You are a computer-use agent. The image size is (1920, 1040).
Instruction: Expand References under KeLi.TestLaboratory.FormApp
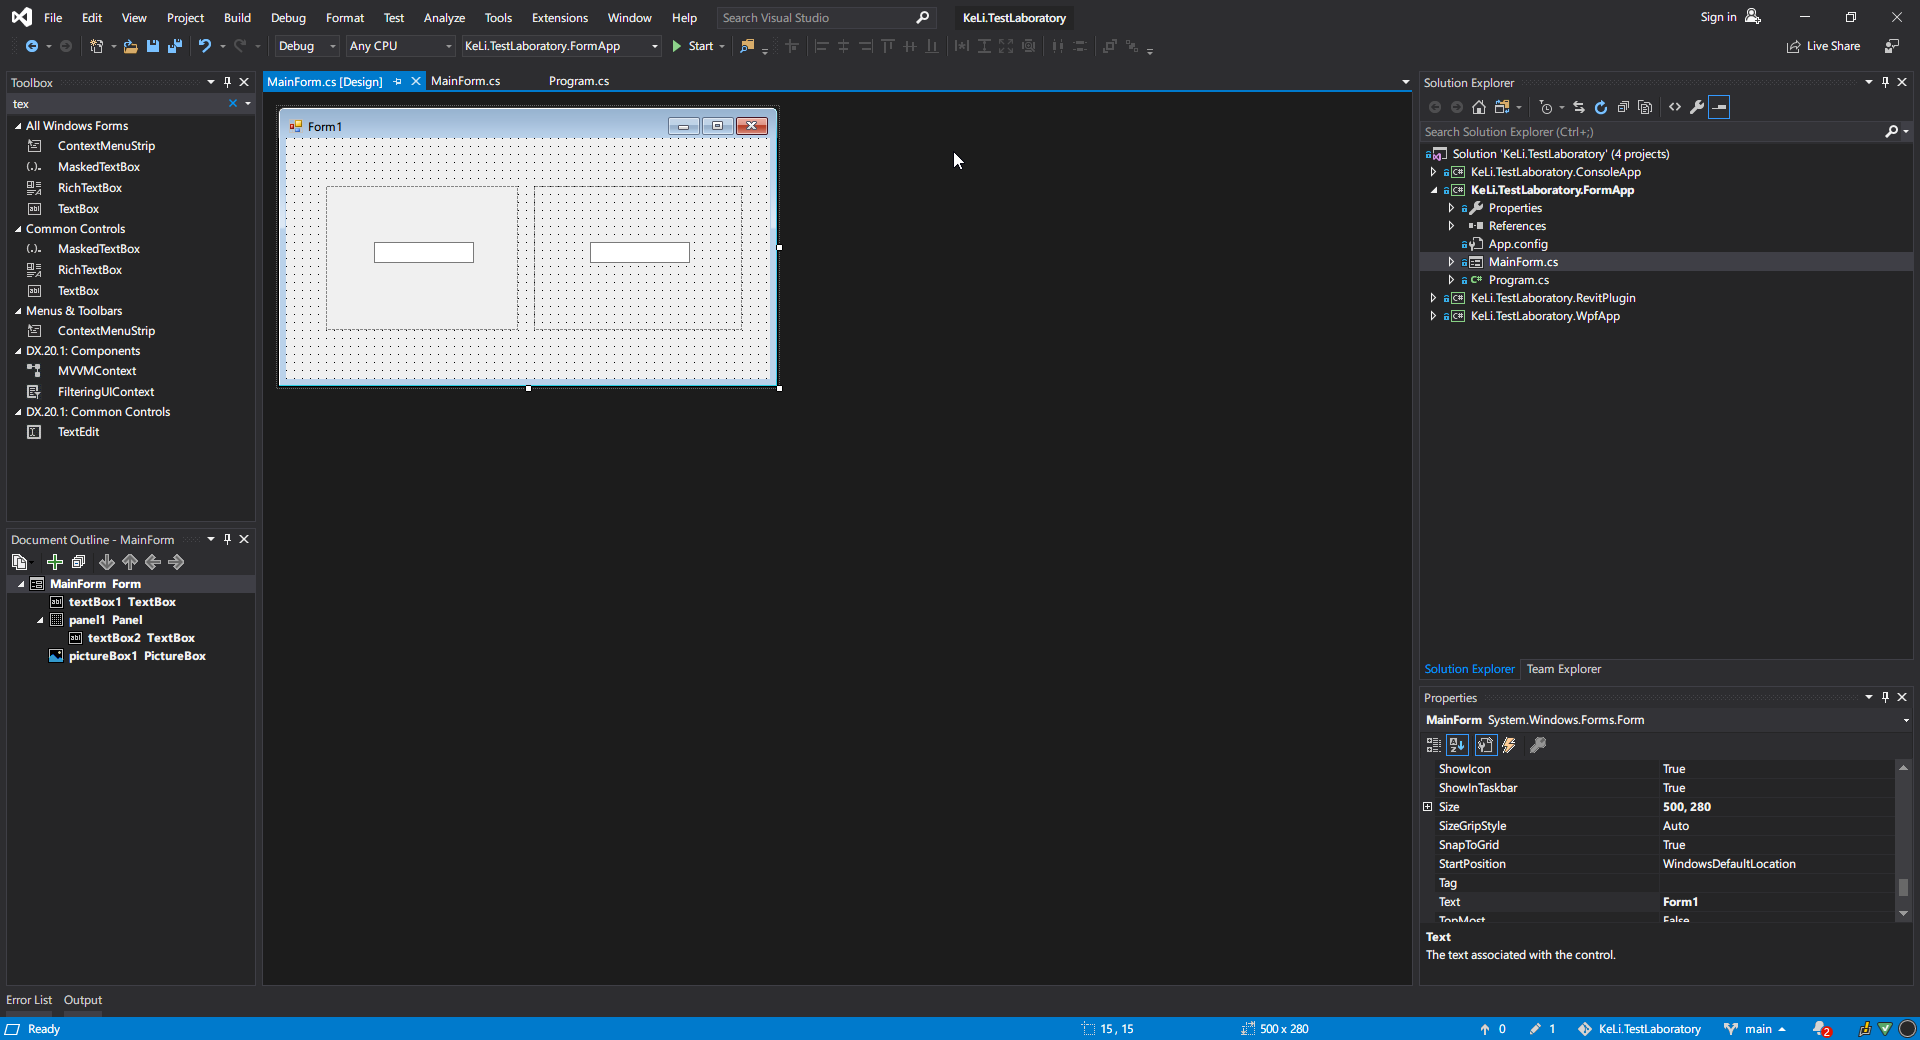(x=1452, y=226)
